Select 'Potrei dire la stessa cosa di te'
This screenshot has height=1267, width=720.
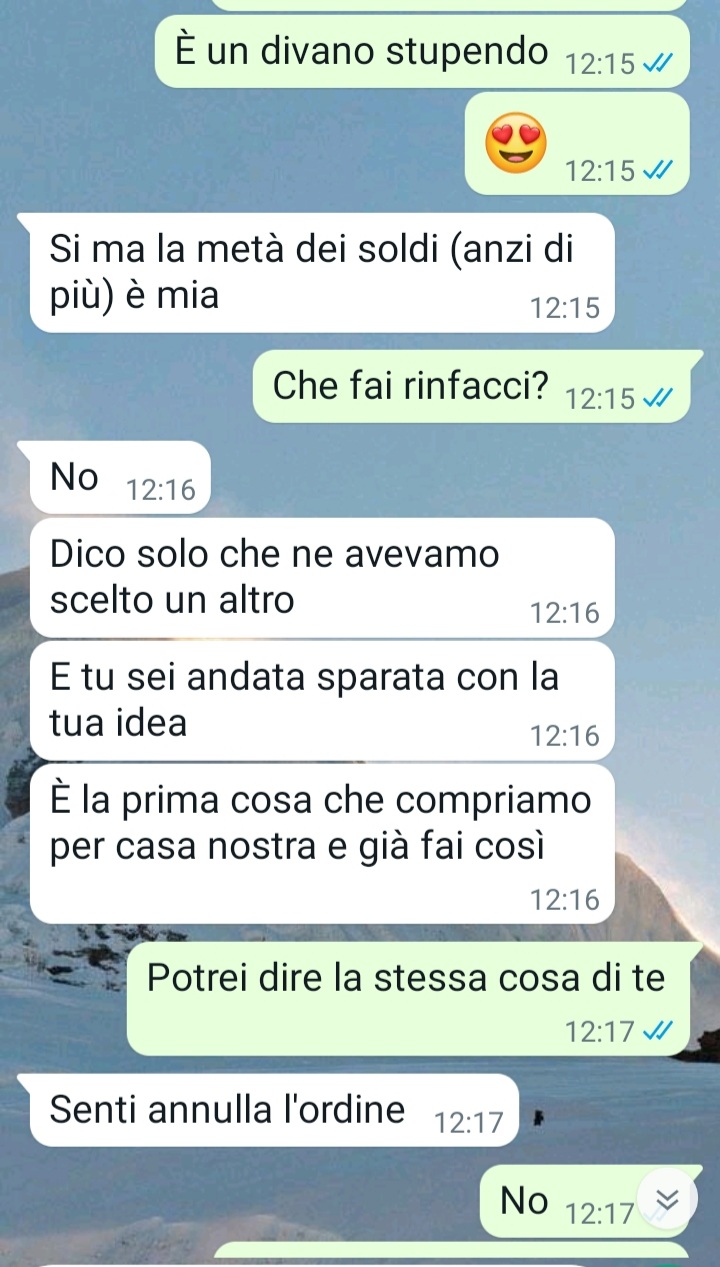coord(408,999)
